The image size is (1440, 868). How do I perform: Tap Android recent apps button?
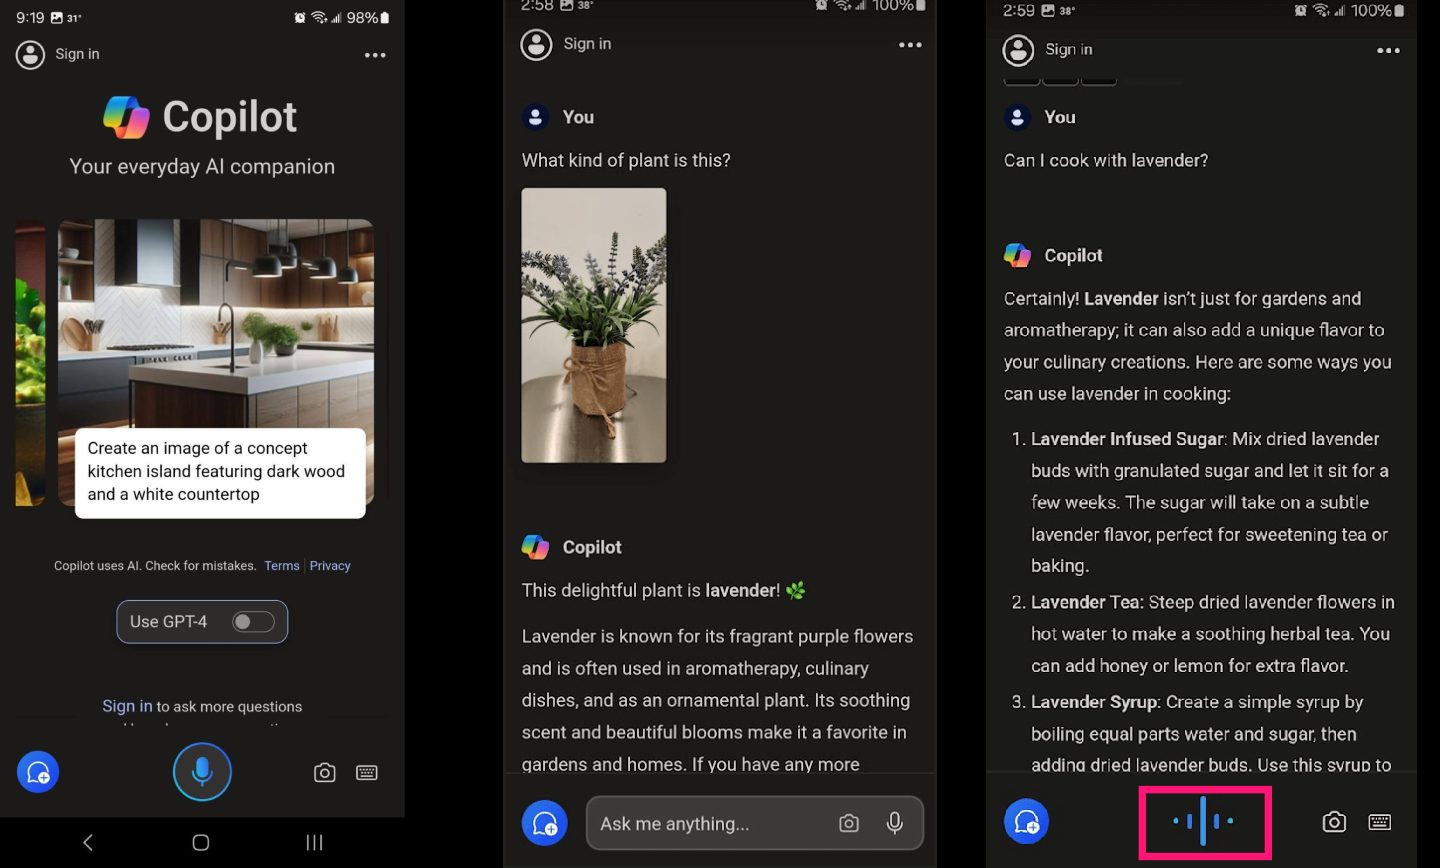pos(314,842)
